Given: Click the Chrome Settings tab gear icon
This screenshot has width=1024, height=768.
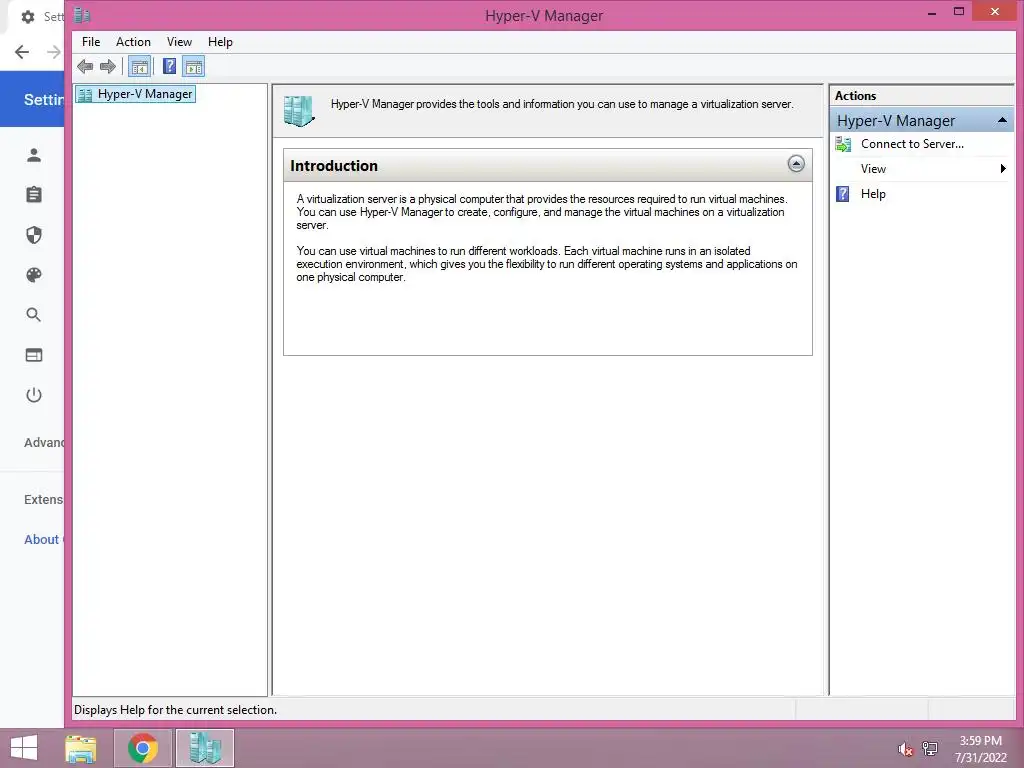Looking at the screenshot, I should [x=27, y=16].
